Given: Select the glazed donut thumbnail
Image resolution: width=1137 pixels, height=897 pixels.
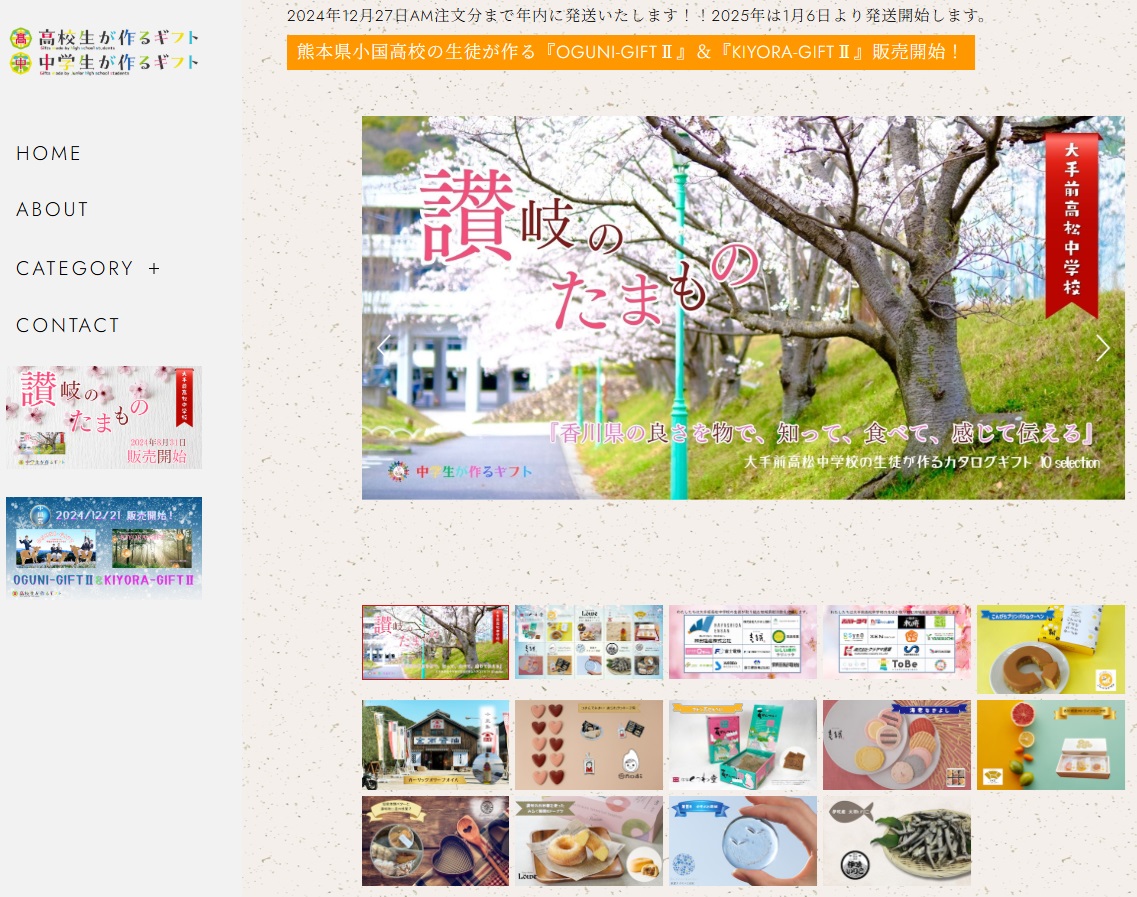Looking at the screenshot, I should click(x=588, y=841).
